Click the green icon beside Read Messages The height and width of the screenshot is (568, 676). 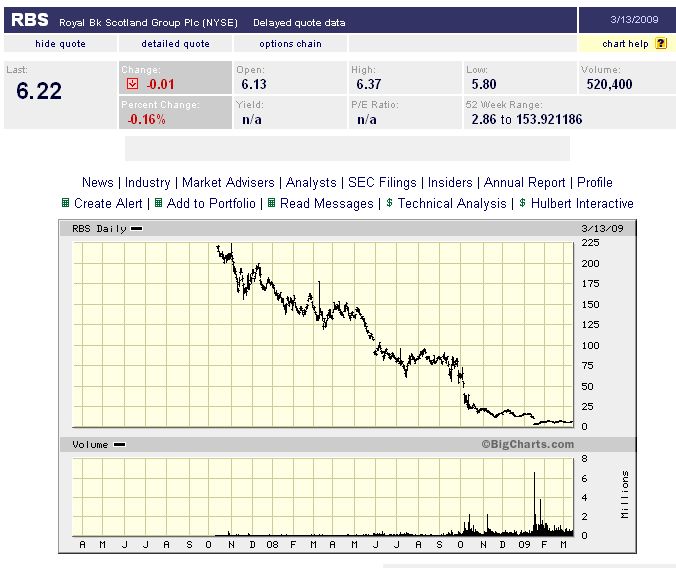271,203
